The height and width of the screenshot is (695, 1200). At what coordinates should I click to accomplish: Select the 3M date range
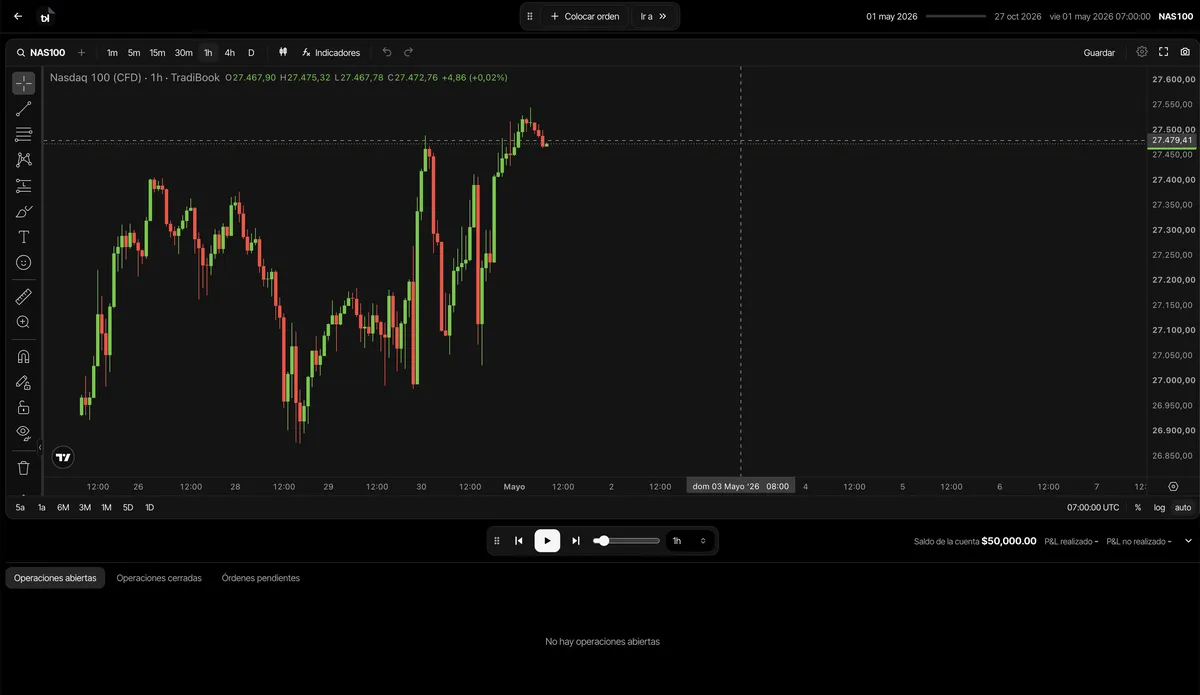click(85, 508)
